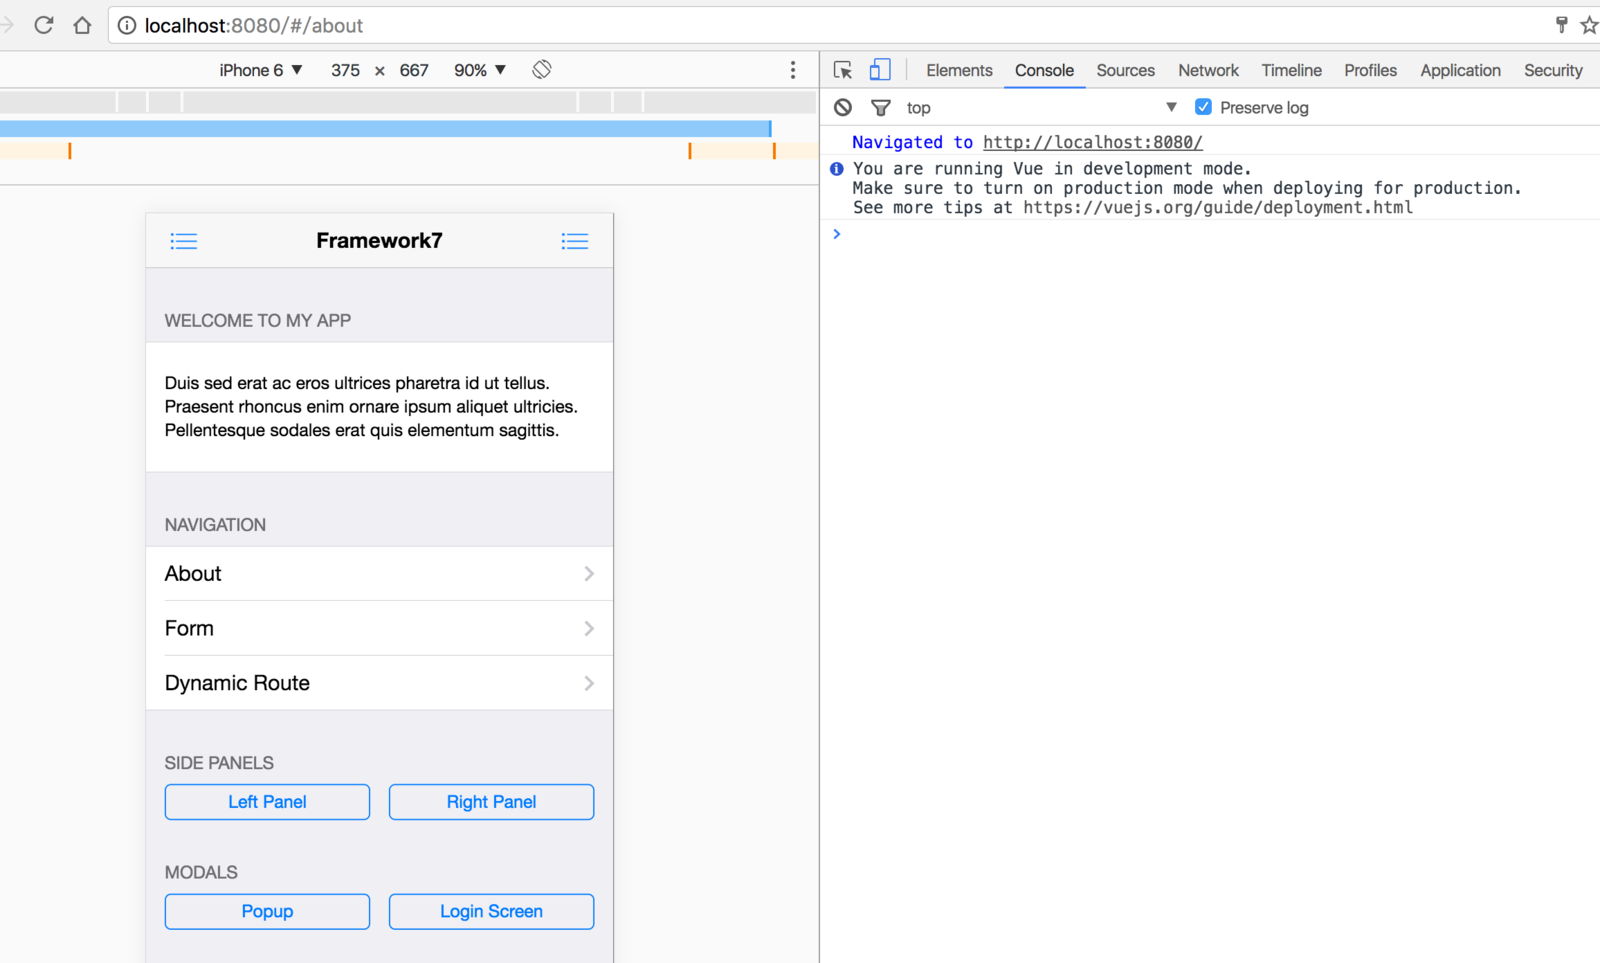Open the Form navigation item

379,628
